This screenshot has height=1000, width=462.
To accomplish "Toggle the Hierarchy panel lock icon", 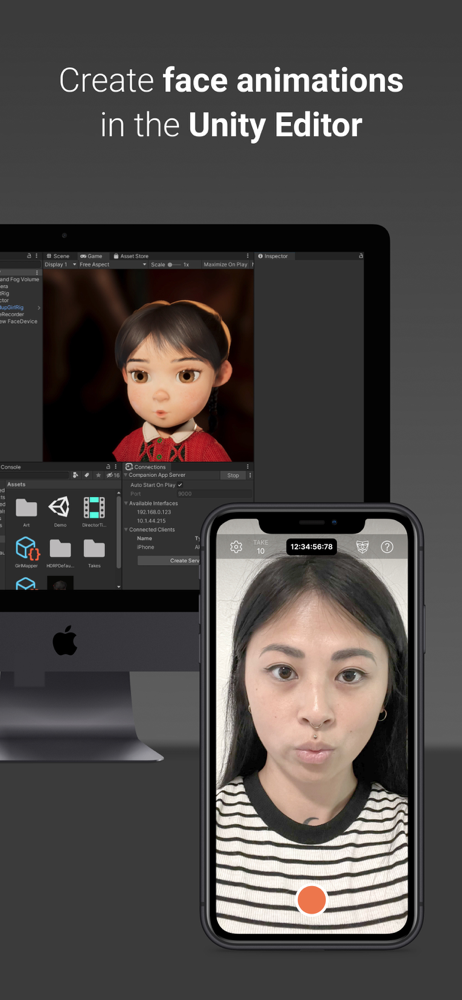I will [29, 256].
